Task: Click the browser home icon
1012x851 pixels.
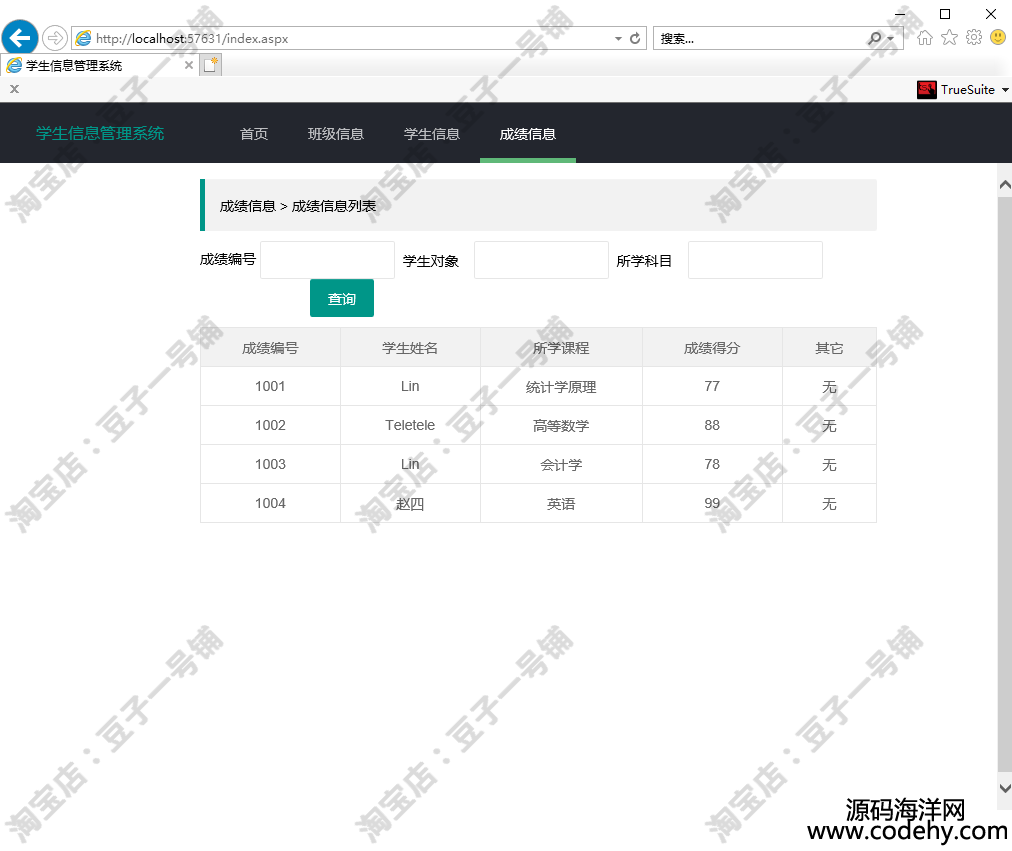Action: point(925,37)
